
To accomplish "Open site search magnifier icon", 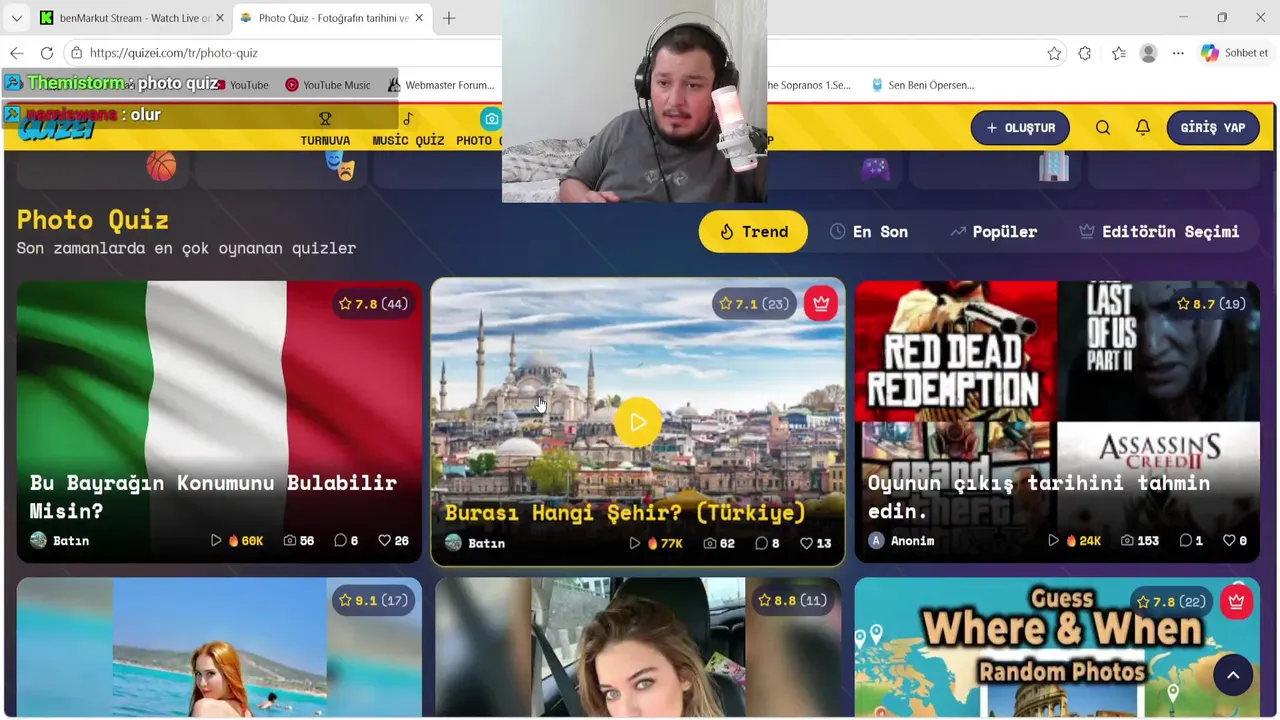I will [x=1103, y=128].
